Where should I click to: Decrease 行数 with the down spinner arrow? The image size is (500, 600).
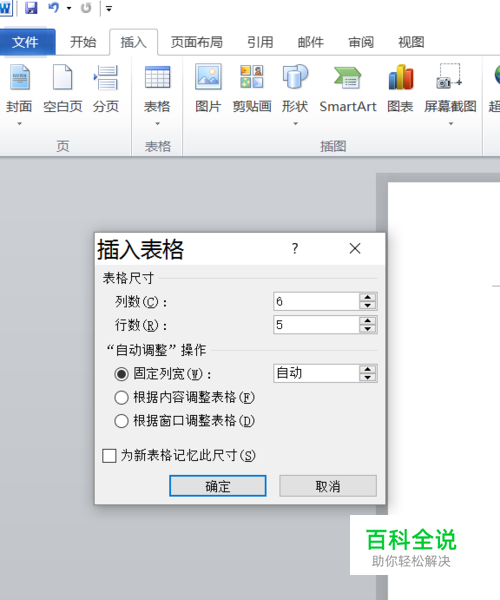[x=368, y=329]
